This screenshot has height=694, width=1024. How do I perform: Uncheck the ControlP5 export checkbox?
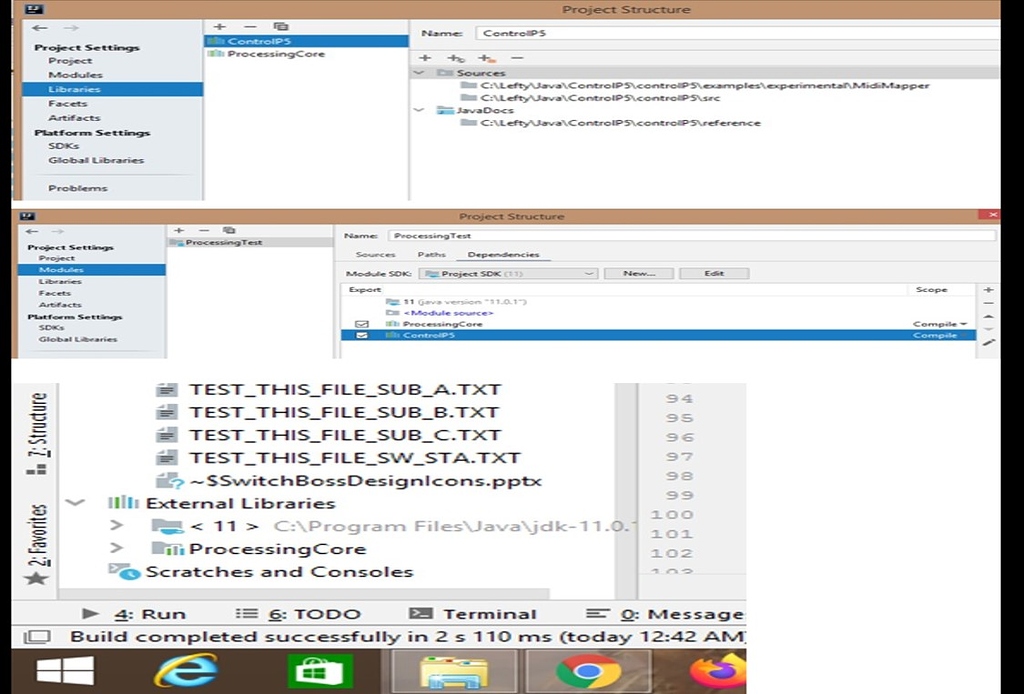364,336
